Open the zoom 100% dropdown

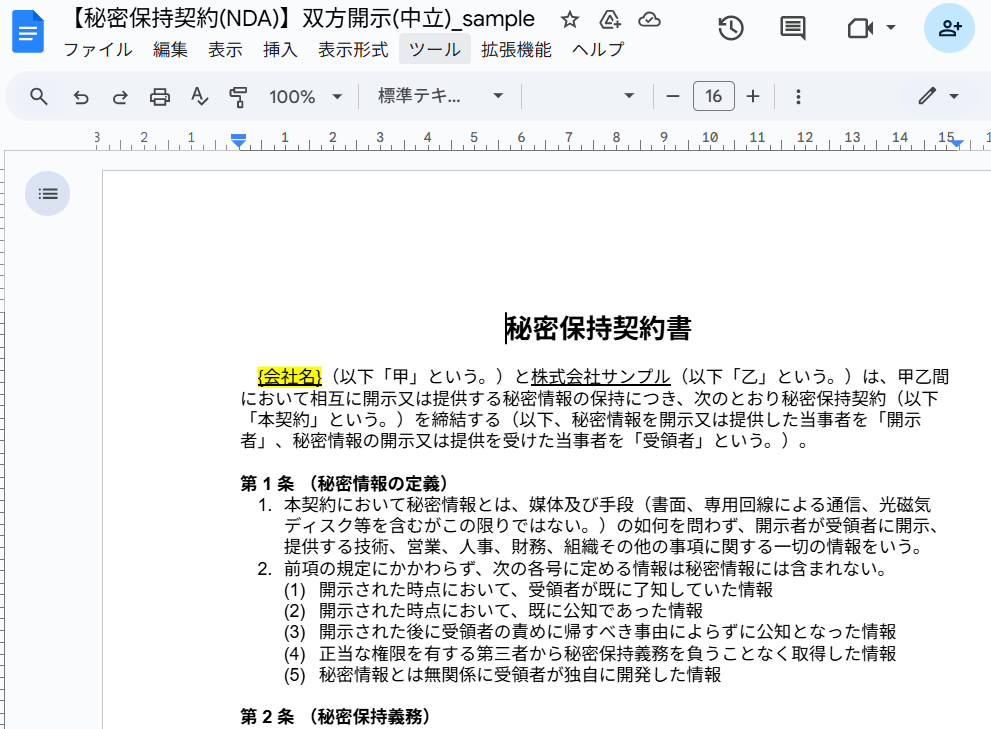[x=305, y=97]
